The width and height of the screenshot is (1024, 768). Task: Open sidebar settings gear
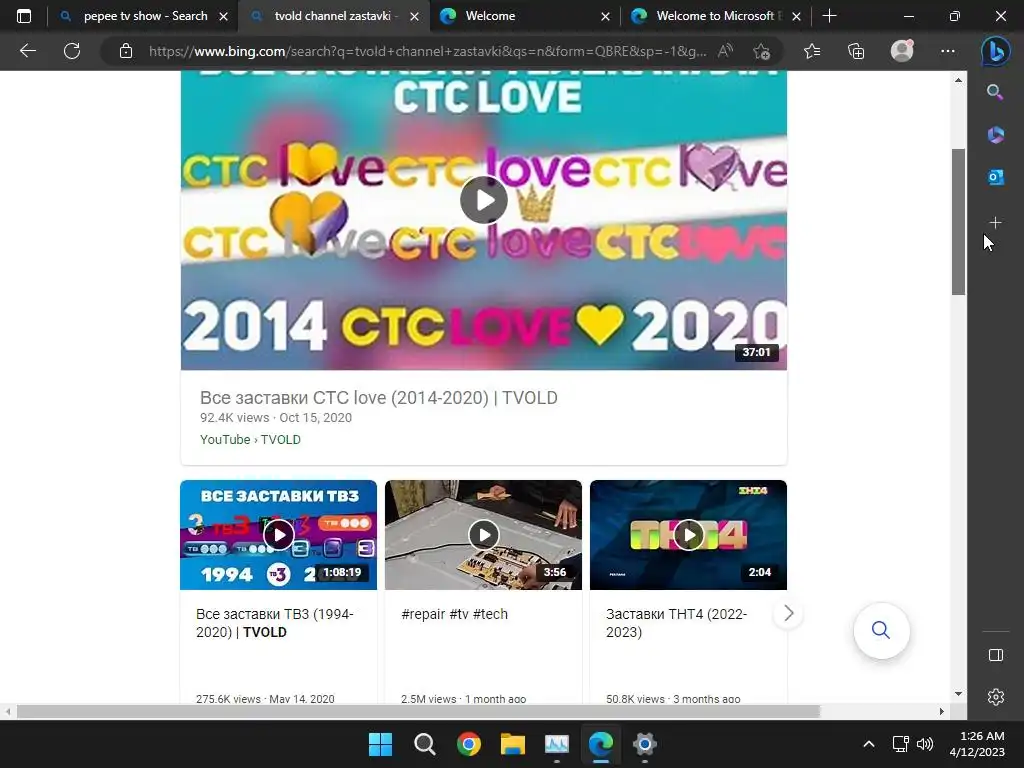tap(995, 697)
